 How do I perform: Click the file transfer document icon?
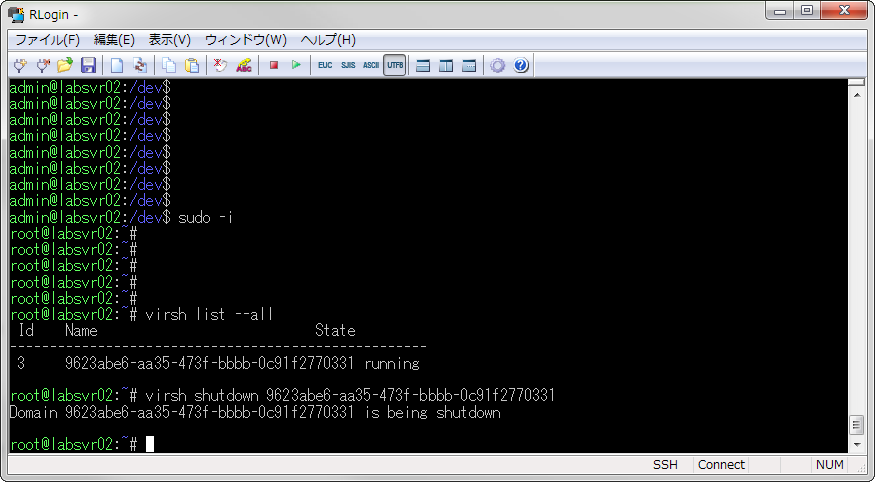(x=140, y=66)
